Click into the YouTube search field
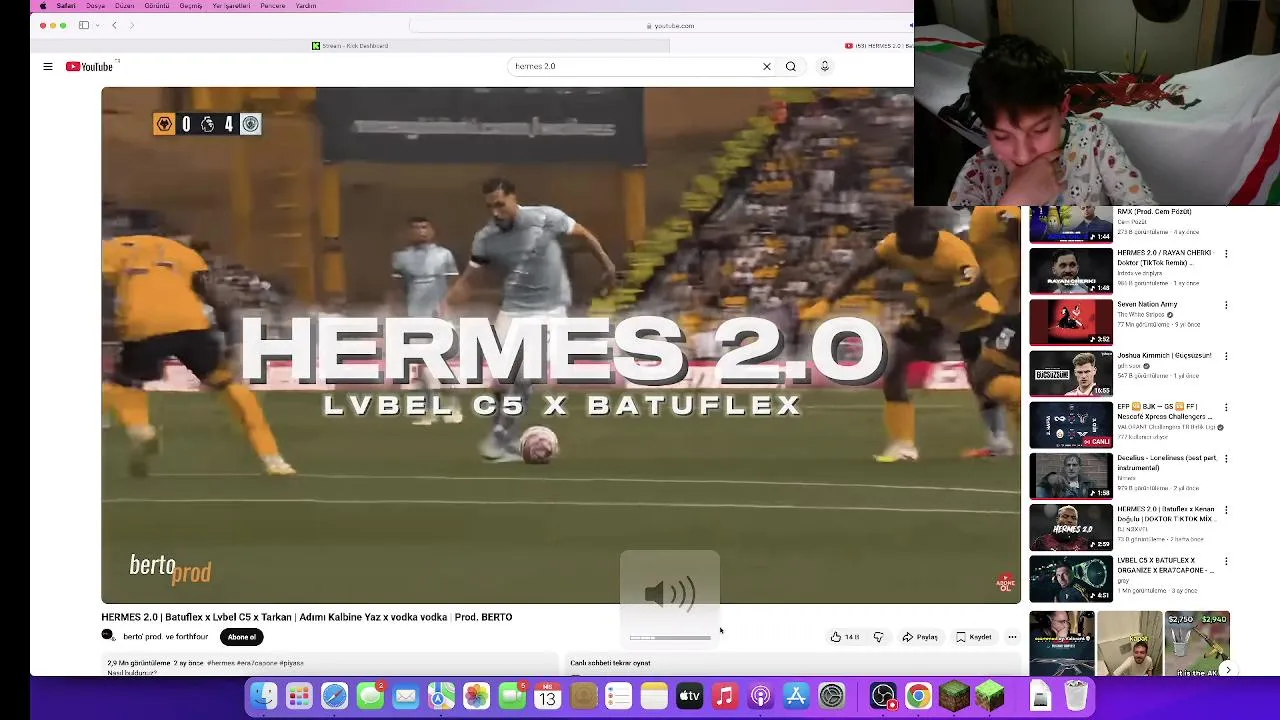This screenshot has height=720, width=1280. [x=635, y=66]
